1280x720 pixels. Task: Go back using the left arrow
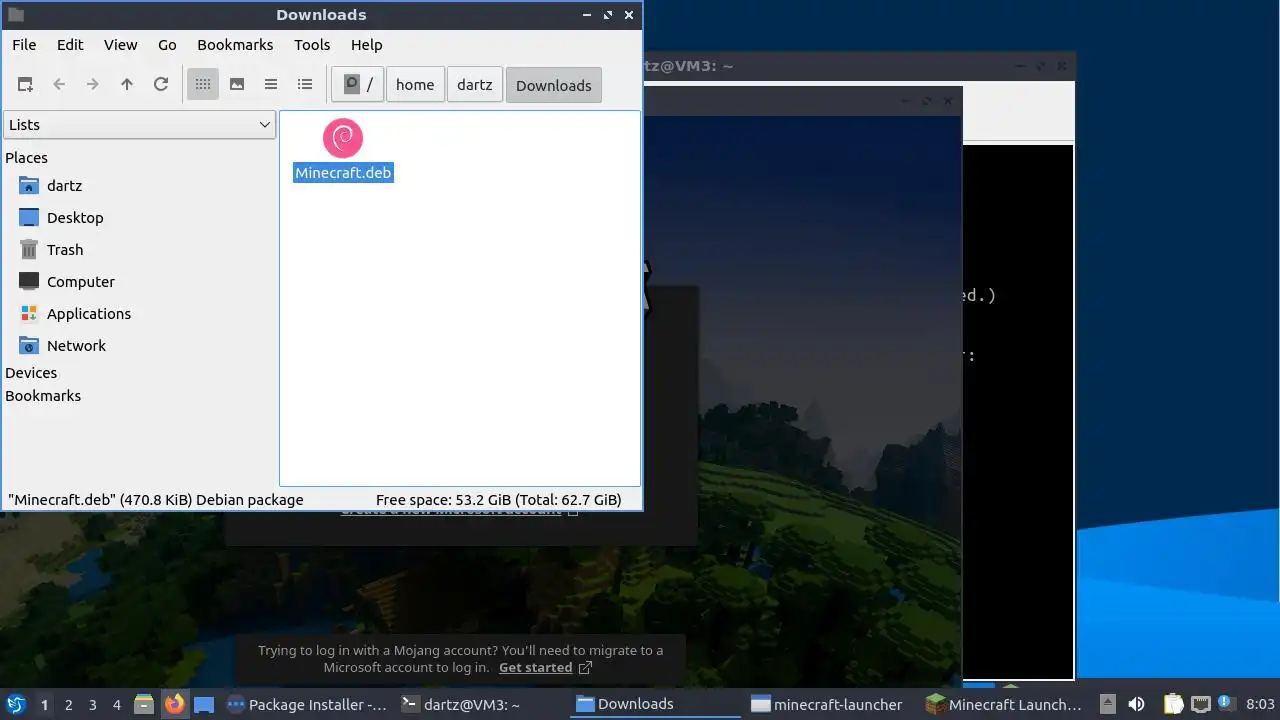click(x=59, y=85)
